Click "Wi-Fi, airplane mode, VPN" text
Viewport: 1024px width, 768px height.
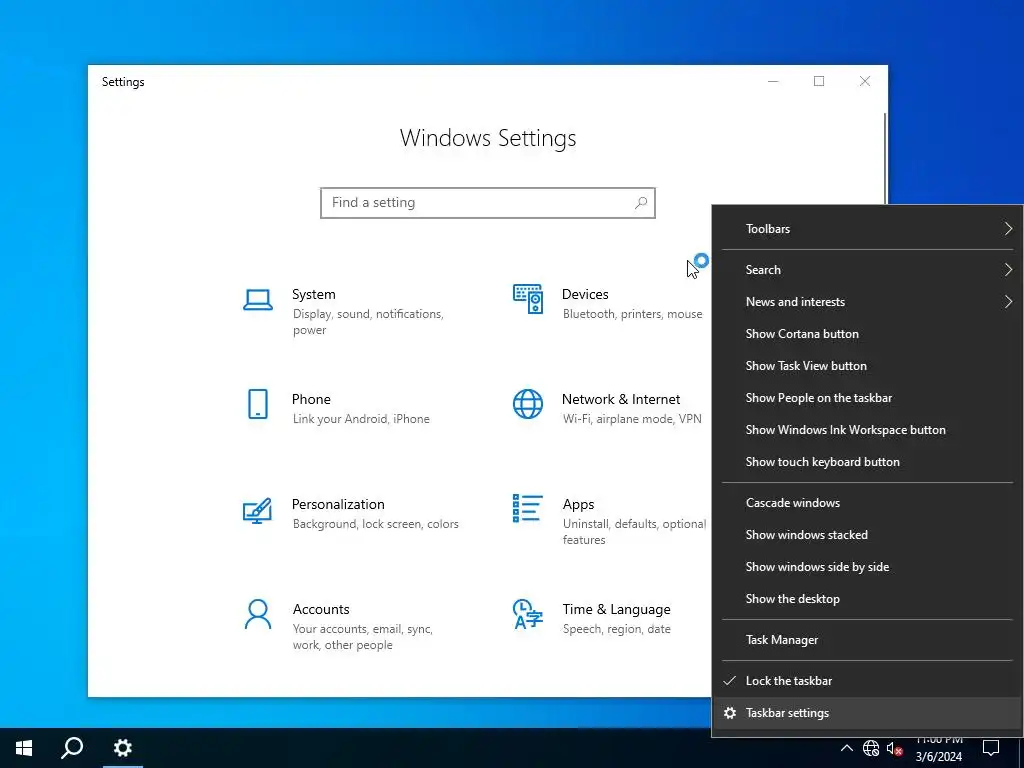[632, 419]
